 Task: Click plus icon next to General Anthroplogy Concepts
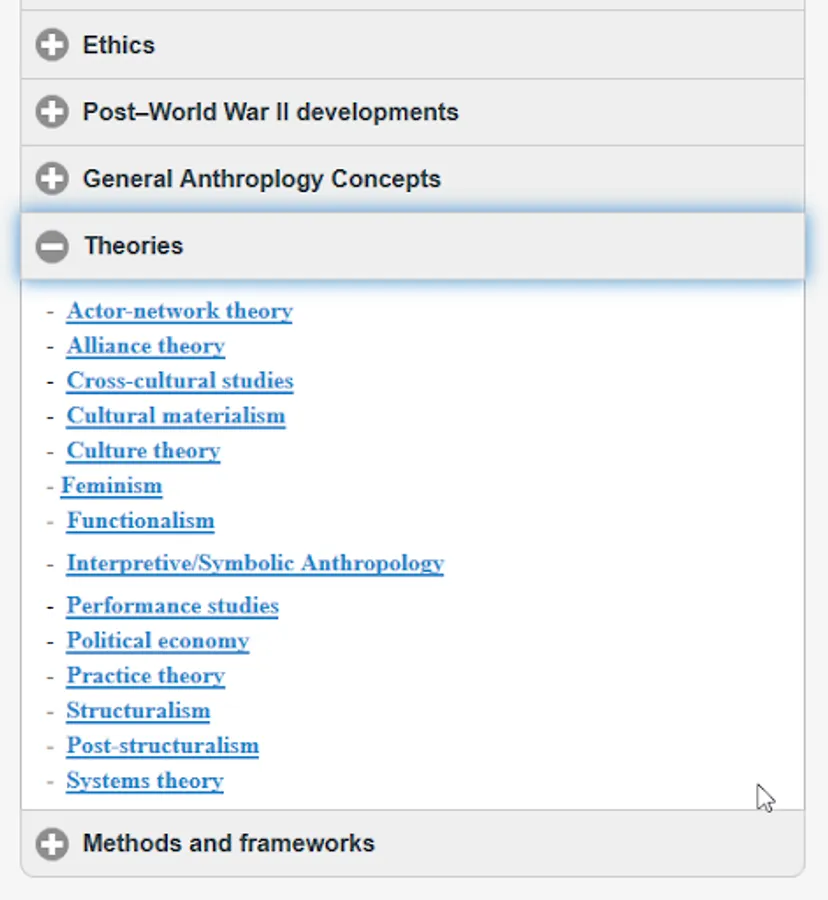pyautogui.click(x=52, y=179)
